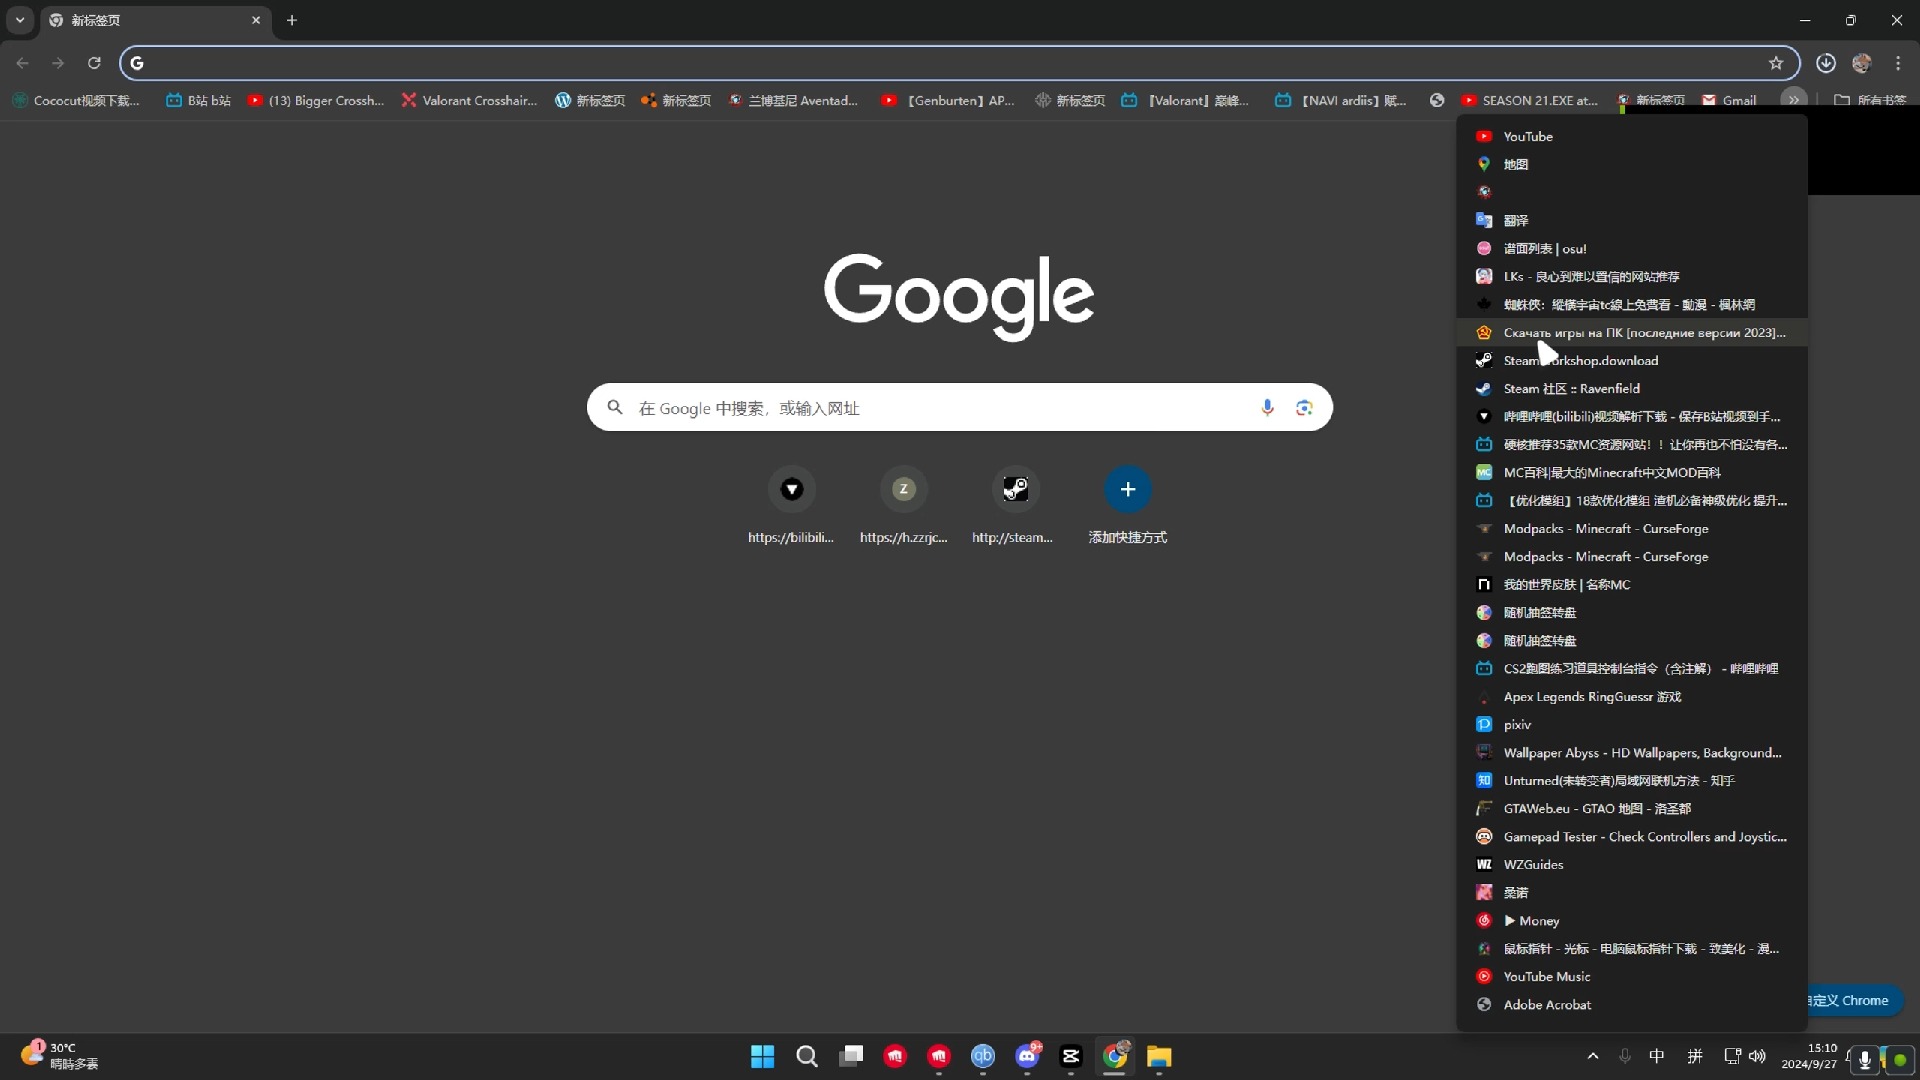This screenshot has width=1920, height=1080.
Task: Open YouTube bookmark
Action: click(x=1530, y=136)
